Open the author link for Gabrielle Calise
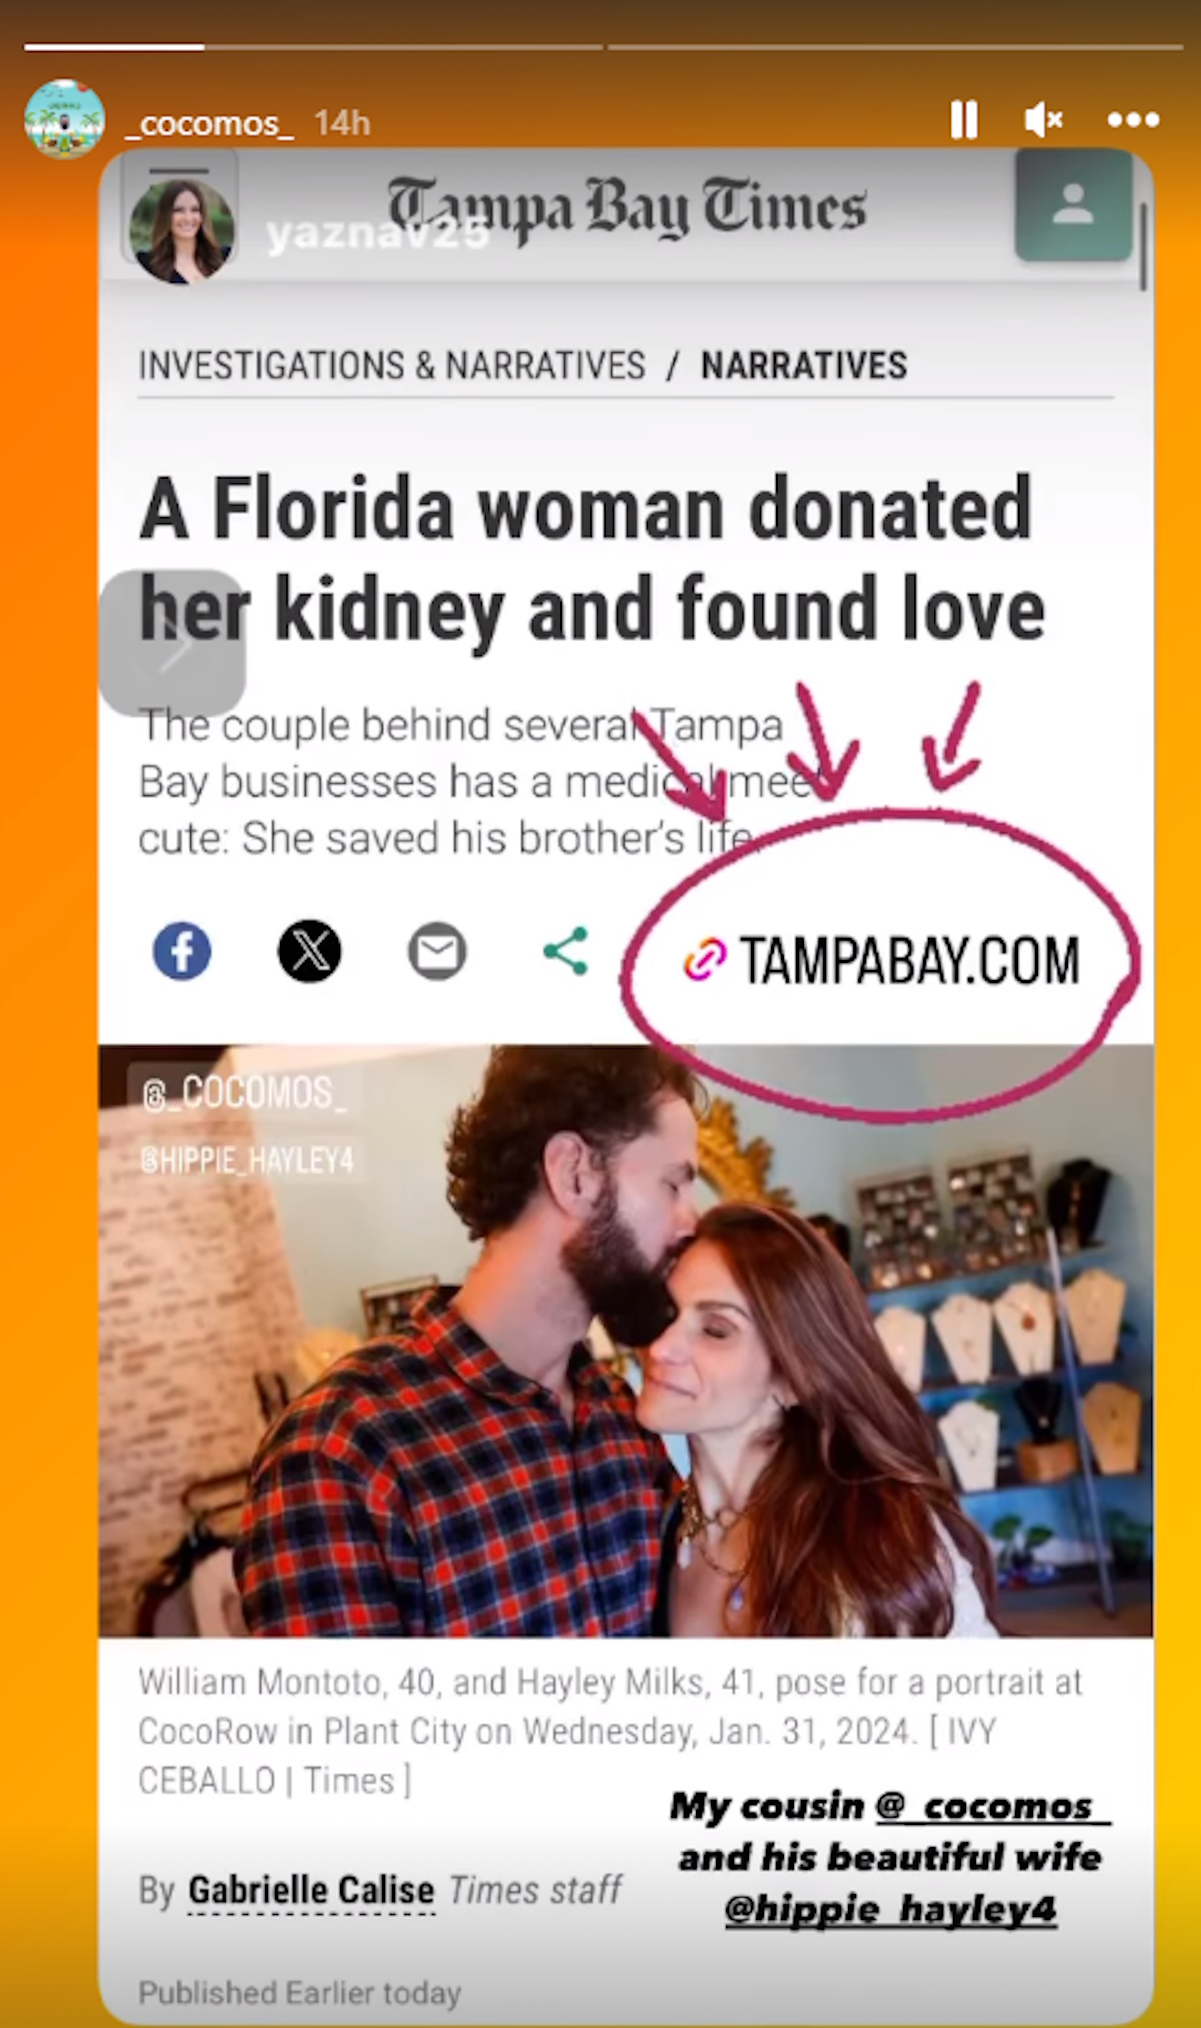The height and width of the screenshot is (2028, 1201). pos(311,1890)
